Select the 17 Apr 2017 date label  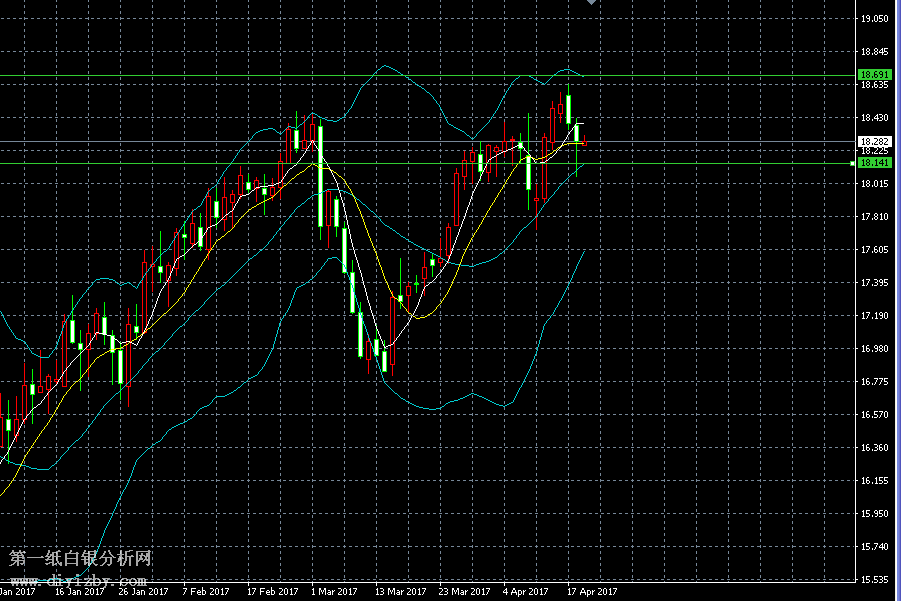[x=592, y=592]
